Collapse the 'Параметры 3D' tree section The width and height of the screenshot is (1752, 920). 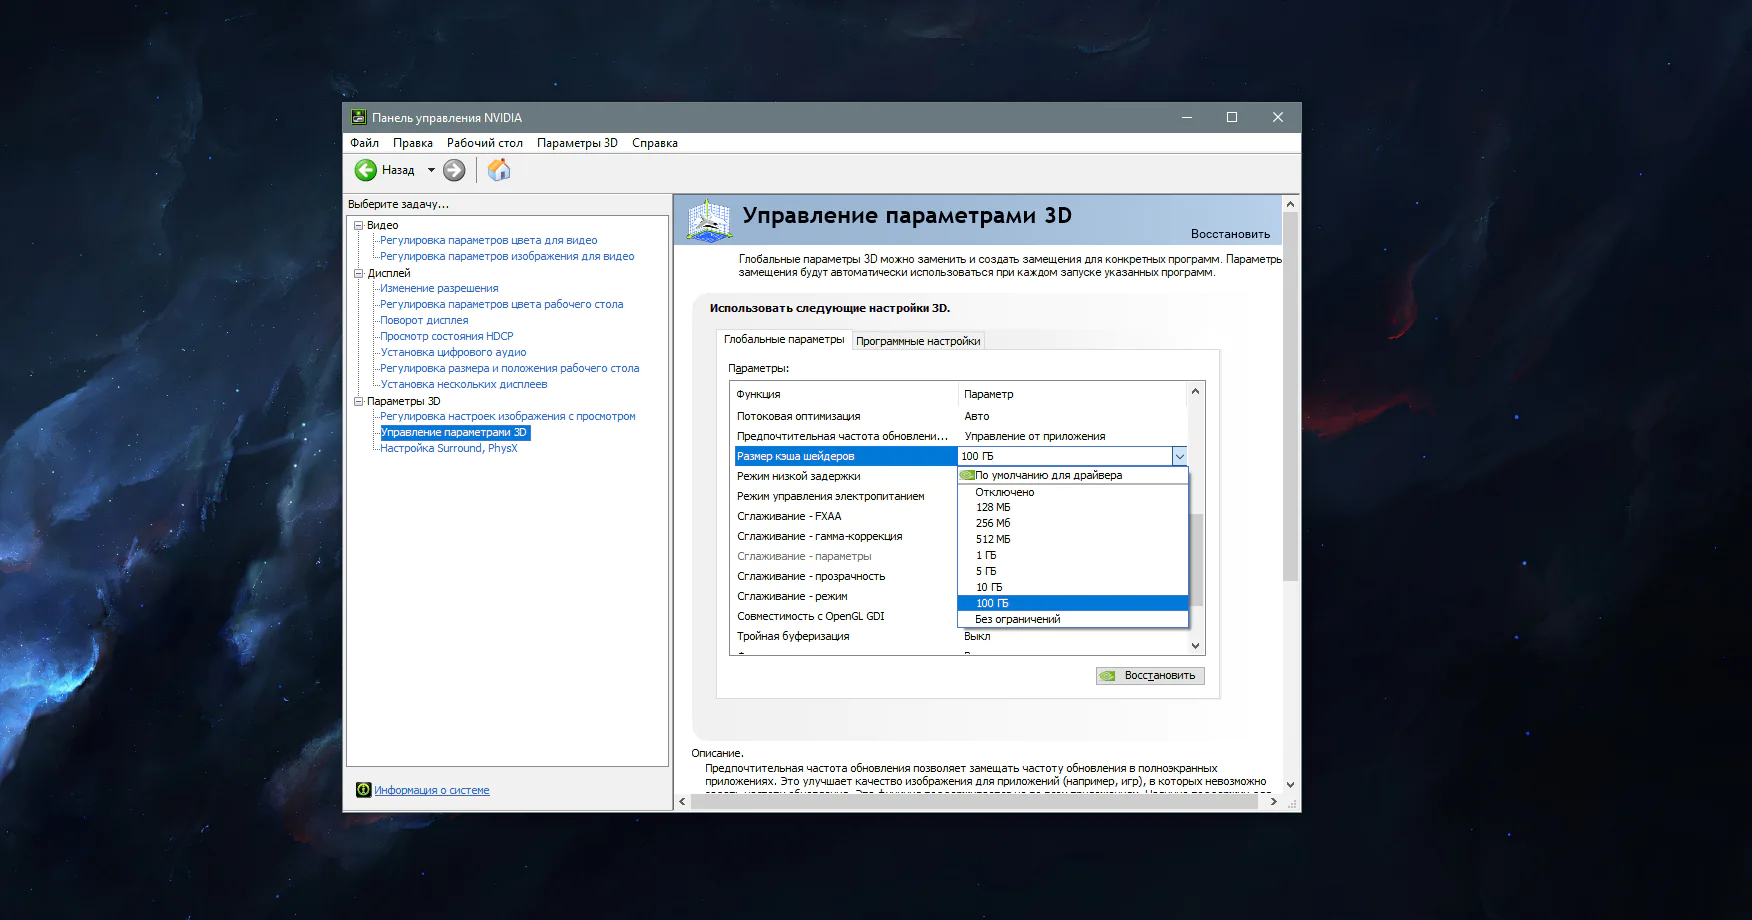358,401
